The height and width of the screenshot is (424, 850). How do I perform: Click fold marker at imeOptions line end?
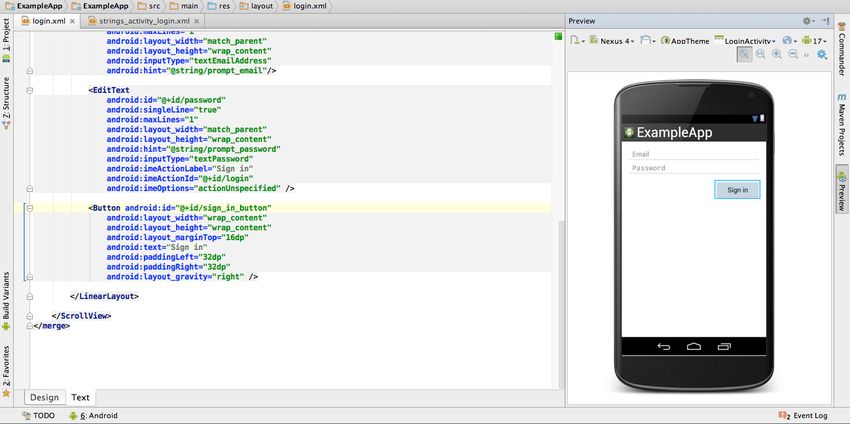tap(29, 189)
